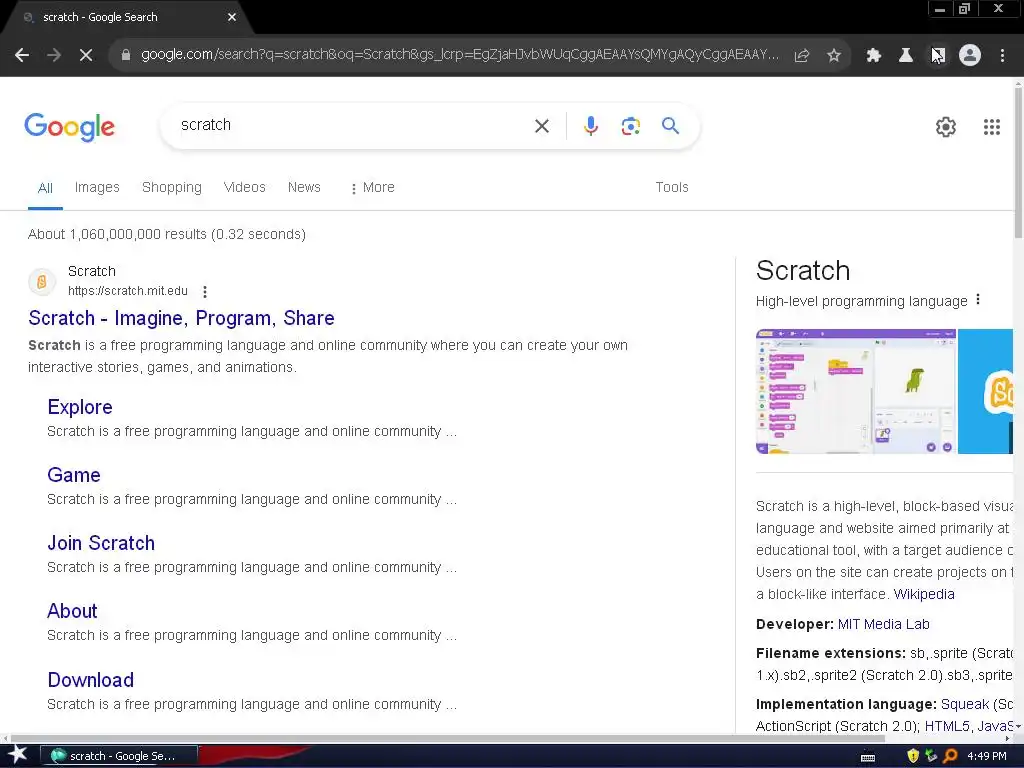The height and width of the screenshot is (768, 1024).
Task: Open the Squeak implementation language link
Action: 965,705
